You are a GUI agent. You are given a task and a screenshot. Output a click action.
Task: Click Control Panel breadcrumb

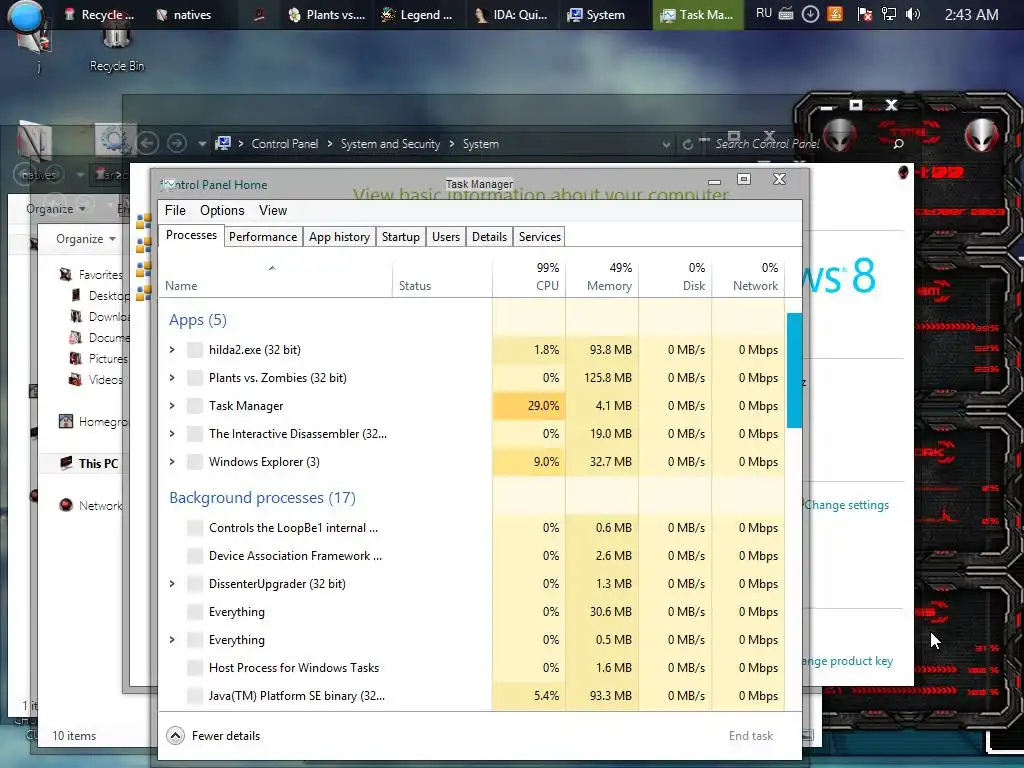pyautogui.click(x=285, y=144)
